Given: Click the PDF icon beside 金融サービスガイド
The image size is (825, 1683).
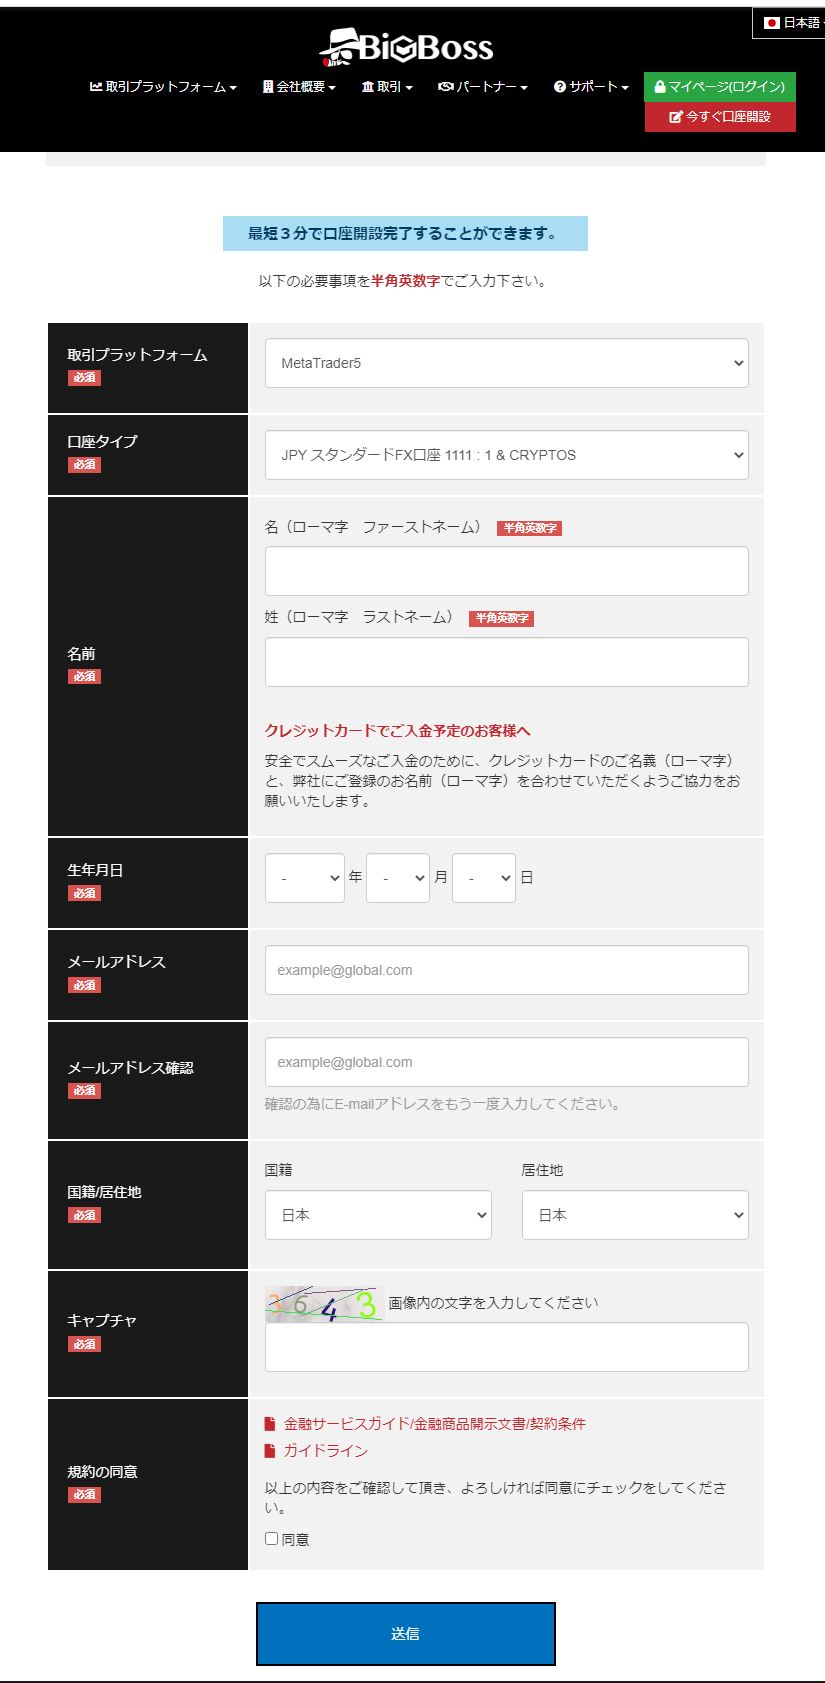Looking at the screenshot, I should [x=270, y=1424].
